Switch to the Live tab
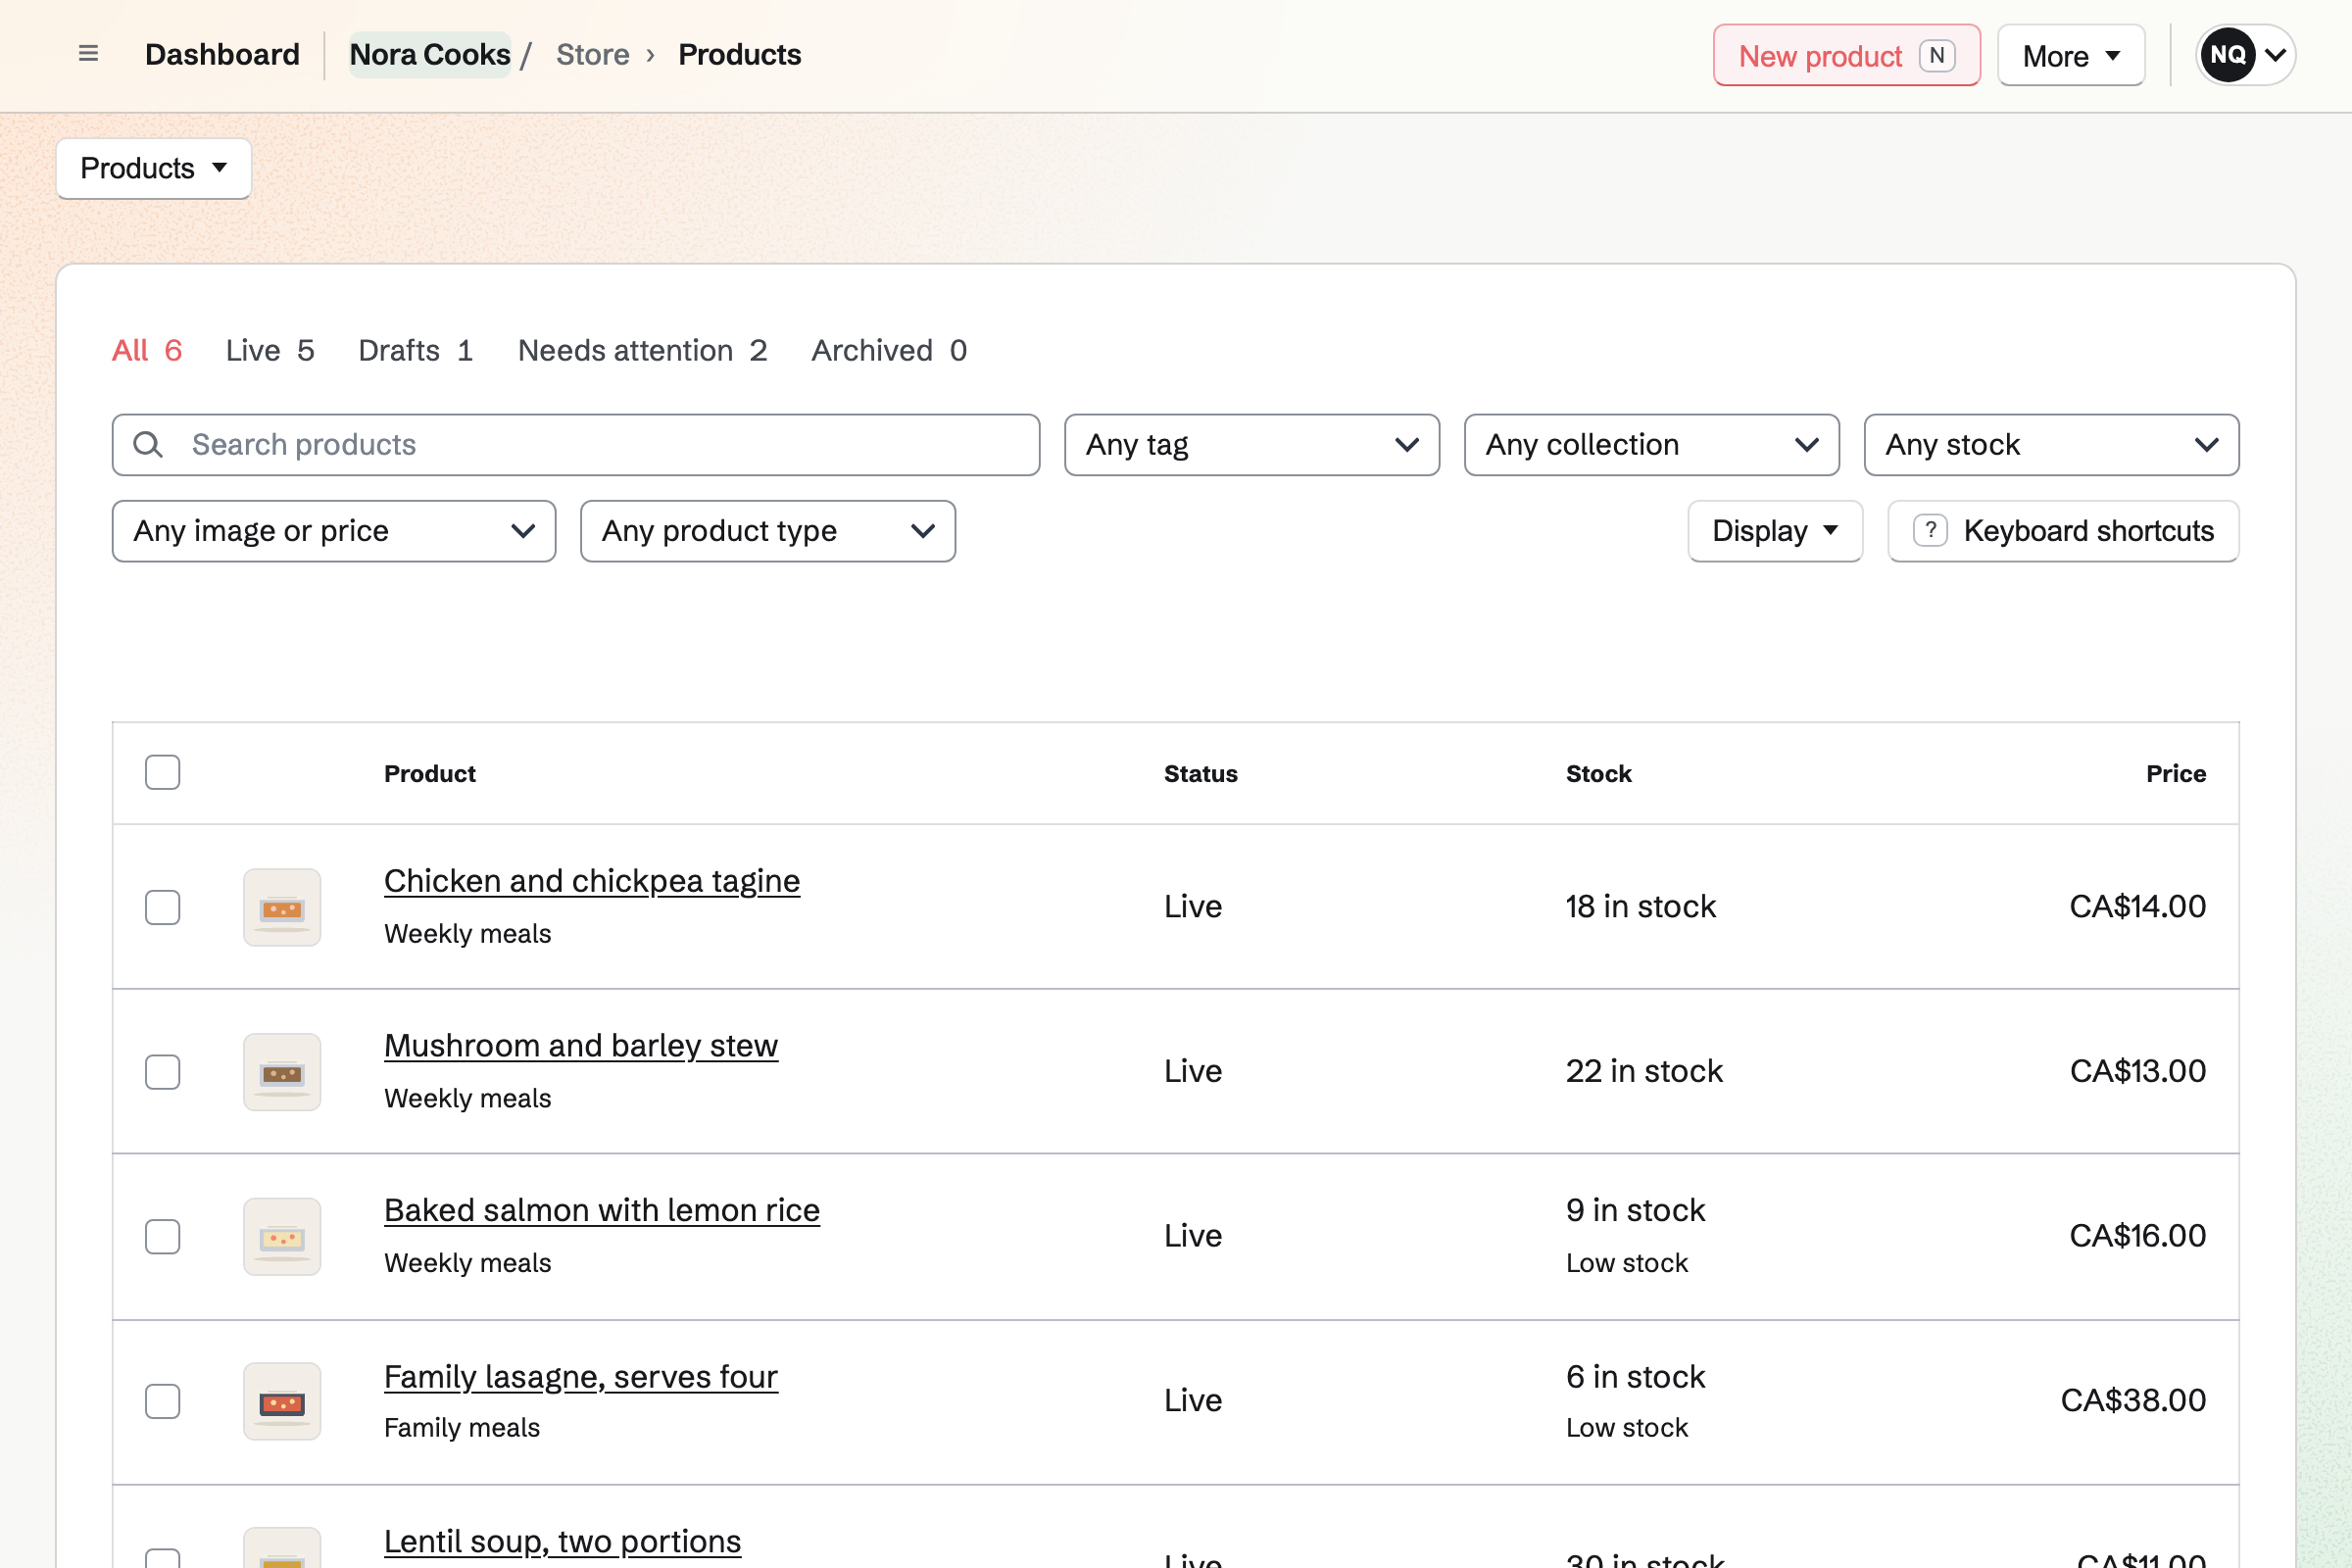 270,350
